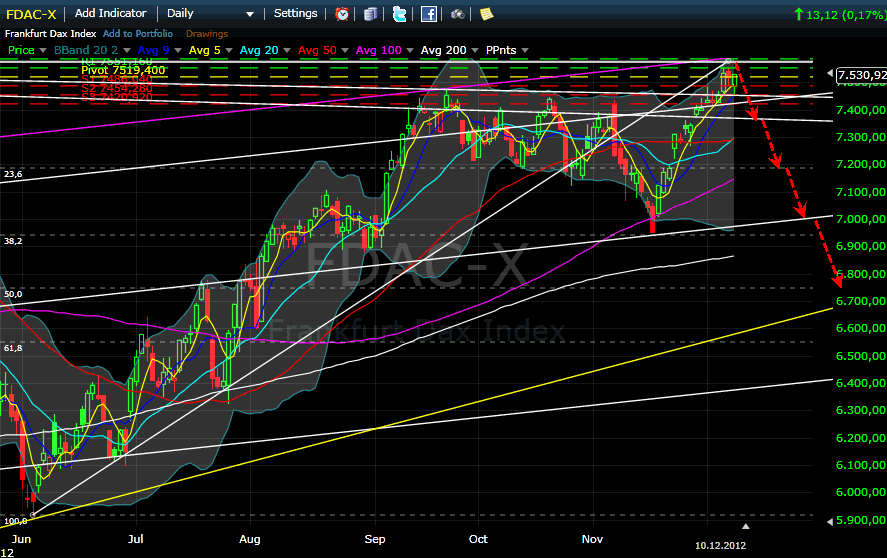Click the current price tag 7.530,92

click(861, 75)
